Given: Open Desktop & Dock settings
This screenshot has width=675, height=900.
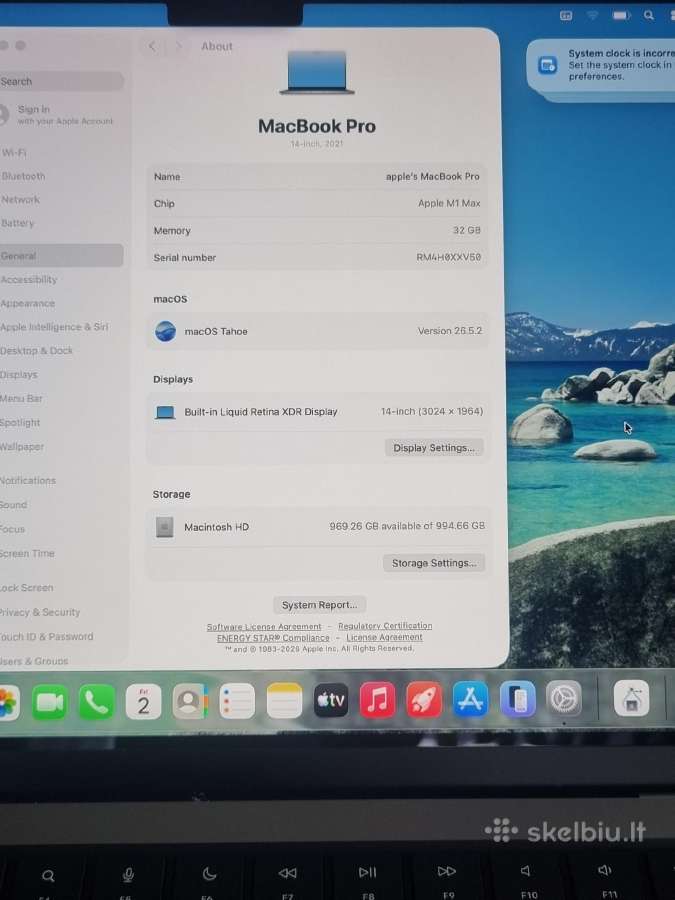Looking at the screenshot, I should point(60,351).
